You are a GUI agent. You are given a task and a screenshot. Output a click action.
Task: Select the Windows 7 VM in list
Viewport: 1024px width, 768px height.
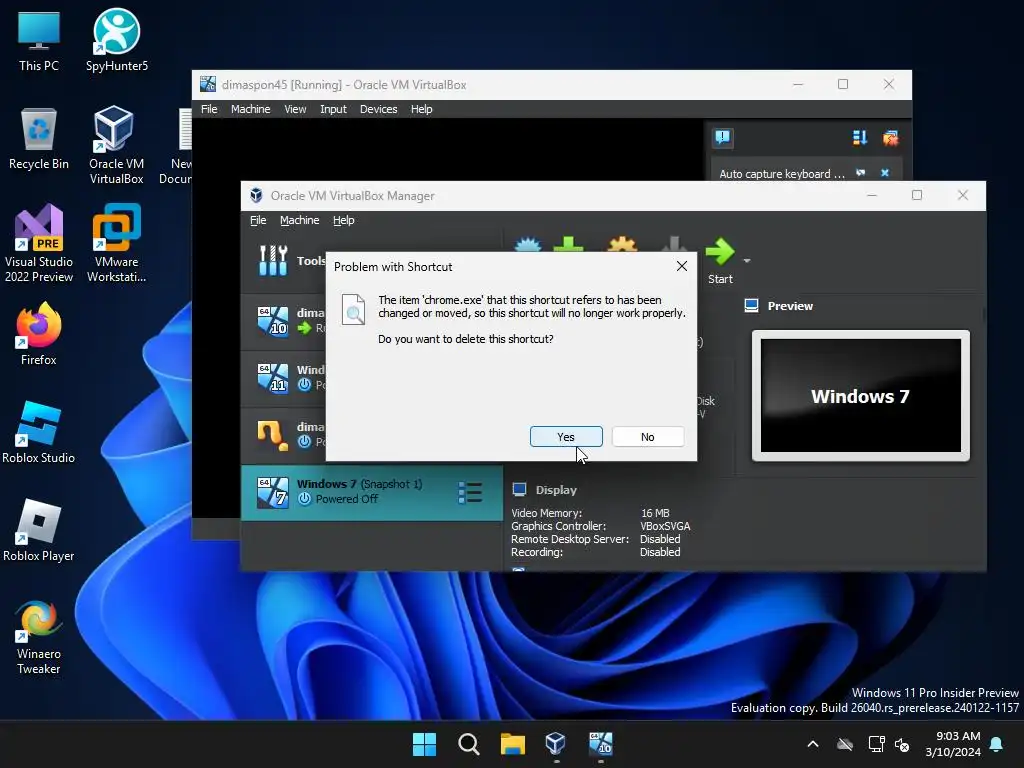coord(372,492)
